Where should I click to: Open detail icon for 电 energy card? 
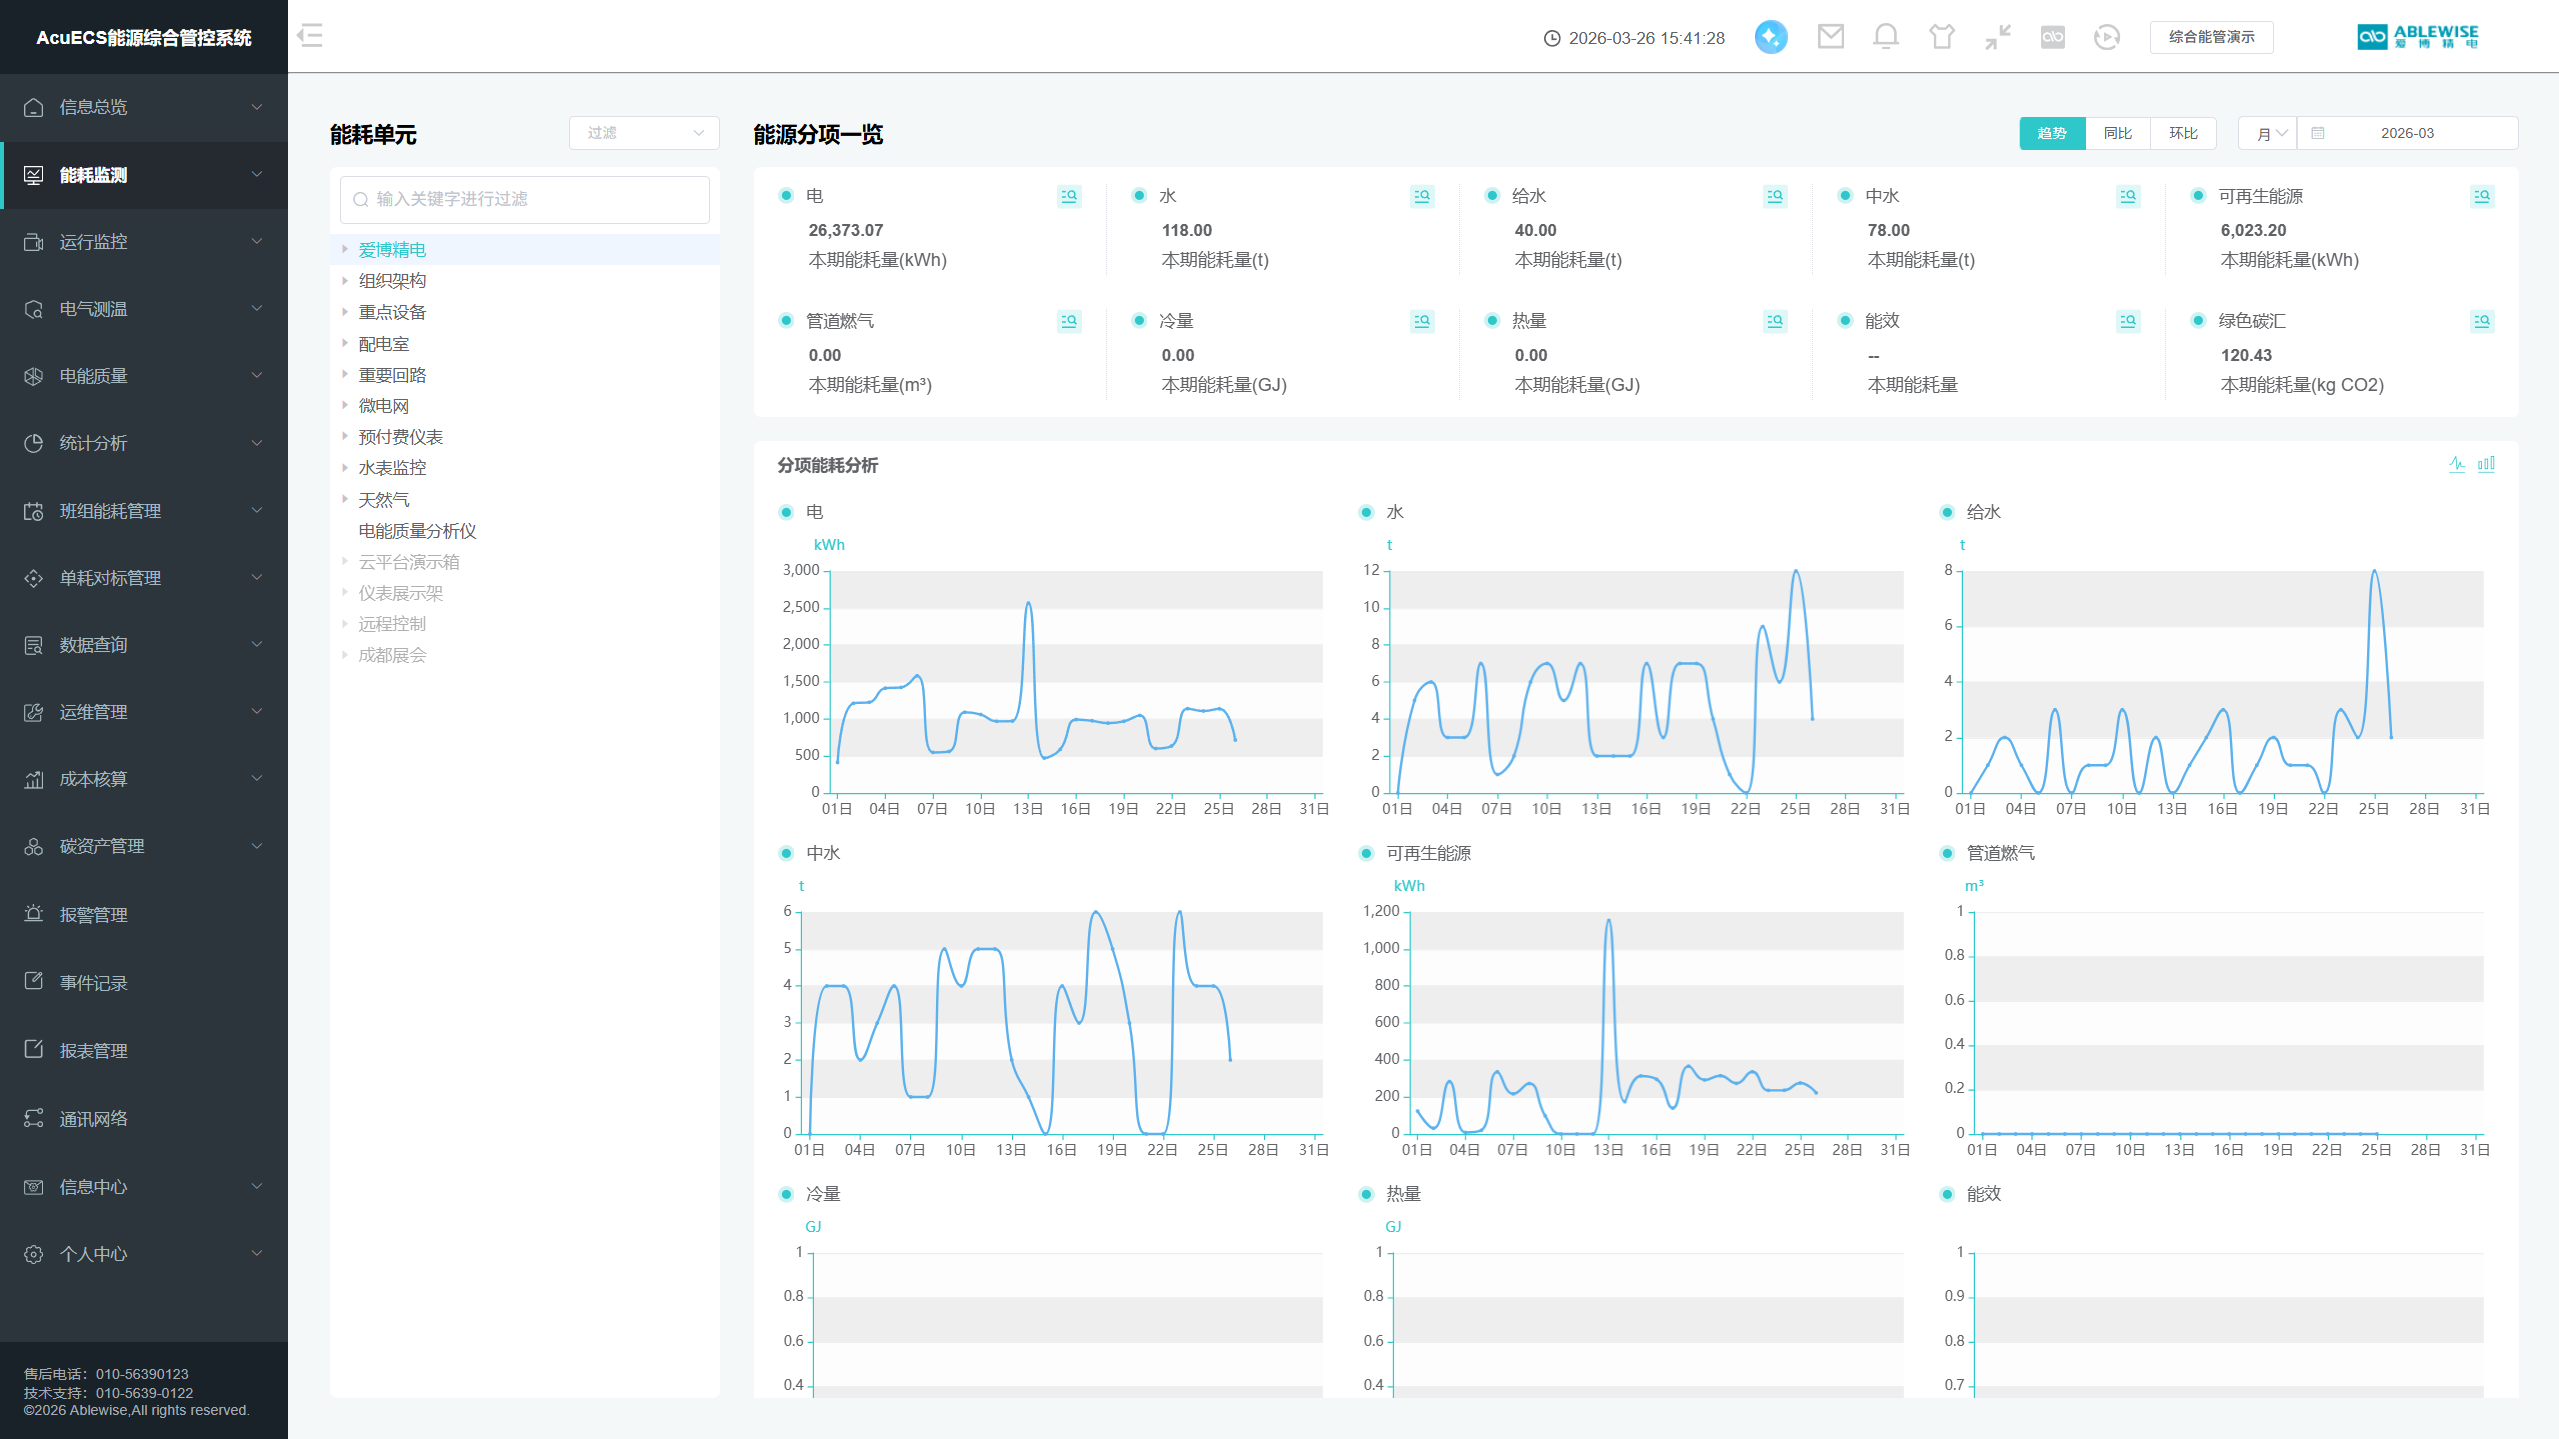tap(1068, 196)
